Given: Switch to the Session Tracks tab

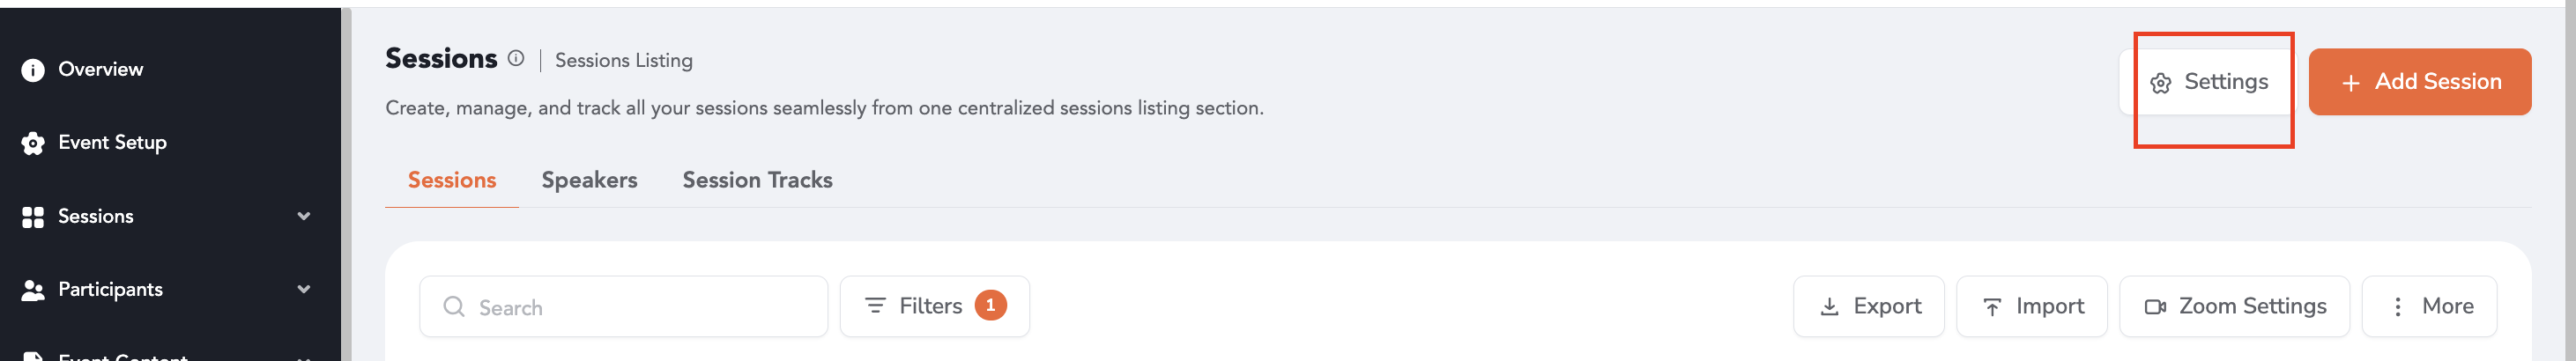Looking at the screenshot, I should 757,180.
